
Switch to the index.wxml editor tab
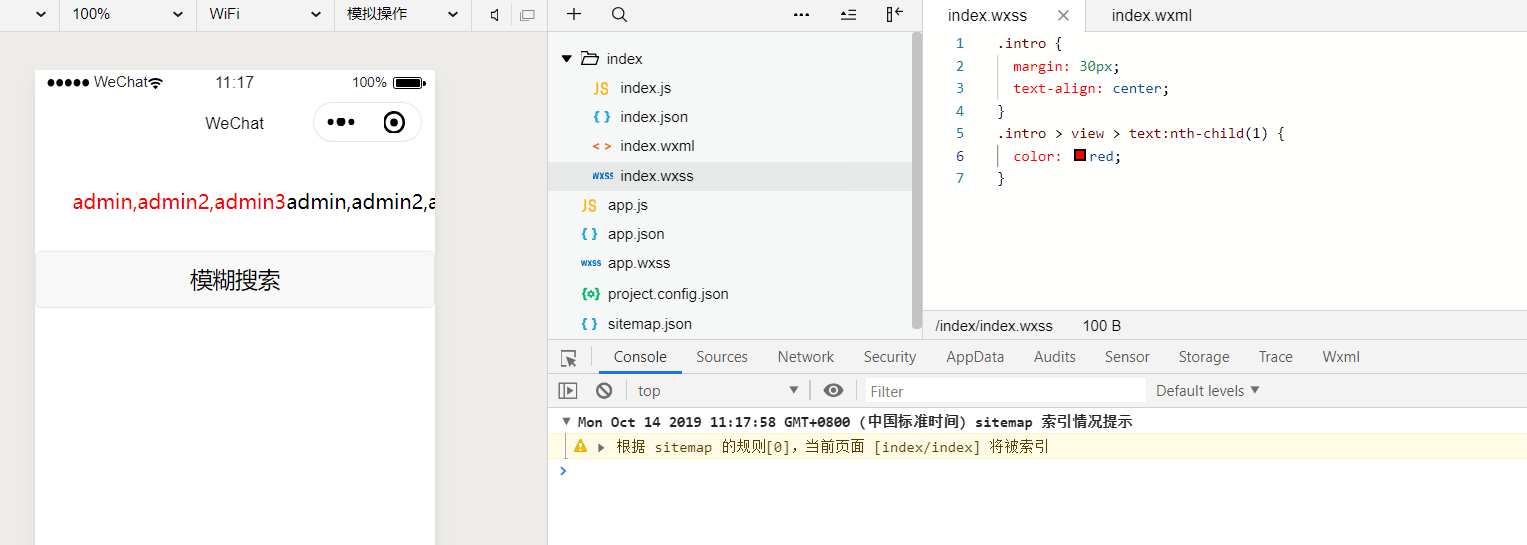(1151, 16)
